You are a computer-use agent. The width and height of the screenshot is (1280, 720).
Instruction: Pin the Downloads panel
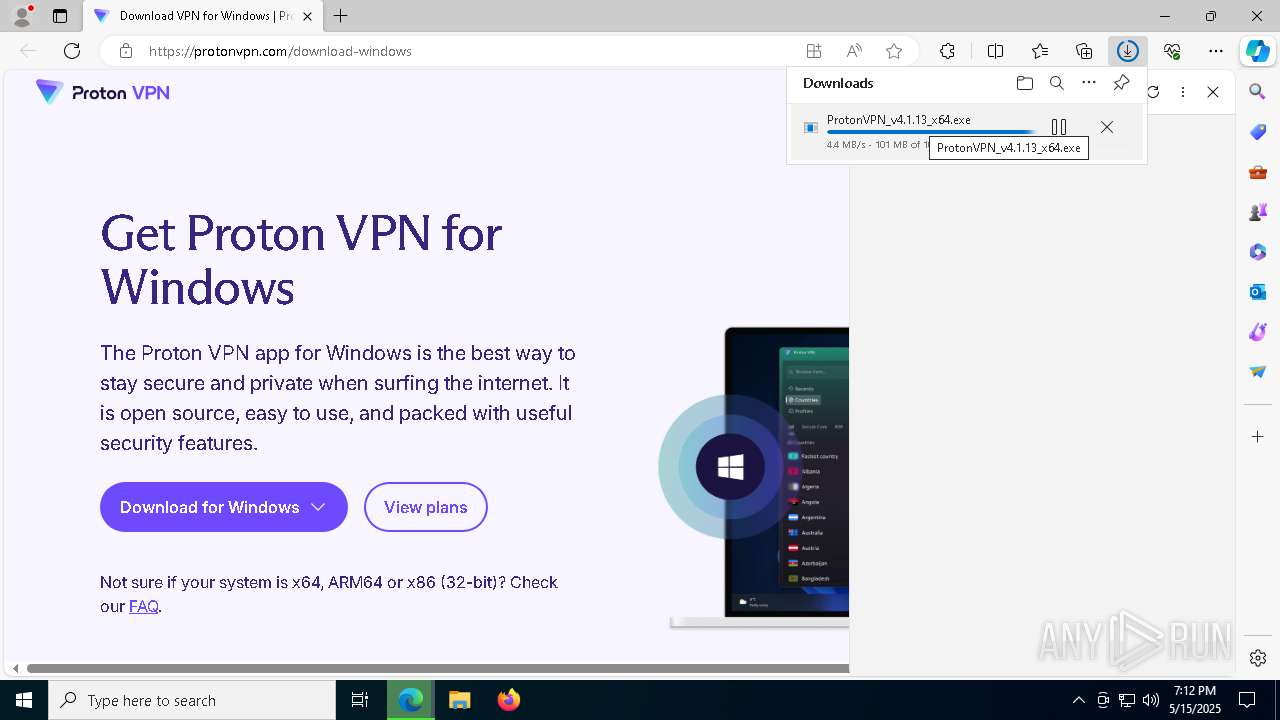pos(1121,83)
